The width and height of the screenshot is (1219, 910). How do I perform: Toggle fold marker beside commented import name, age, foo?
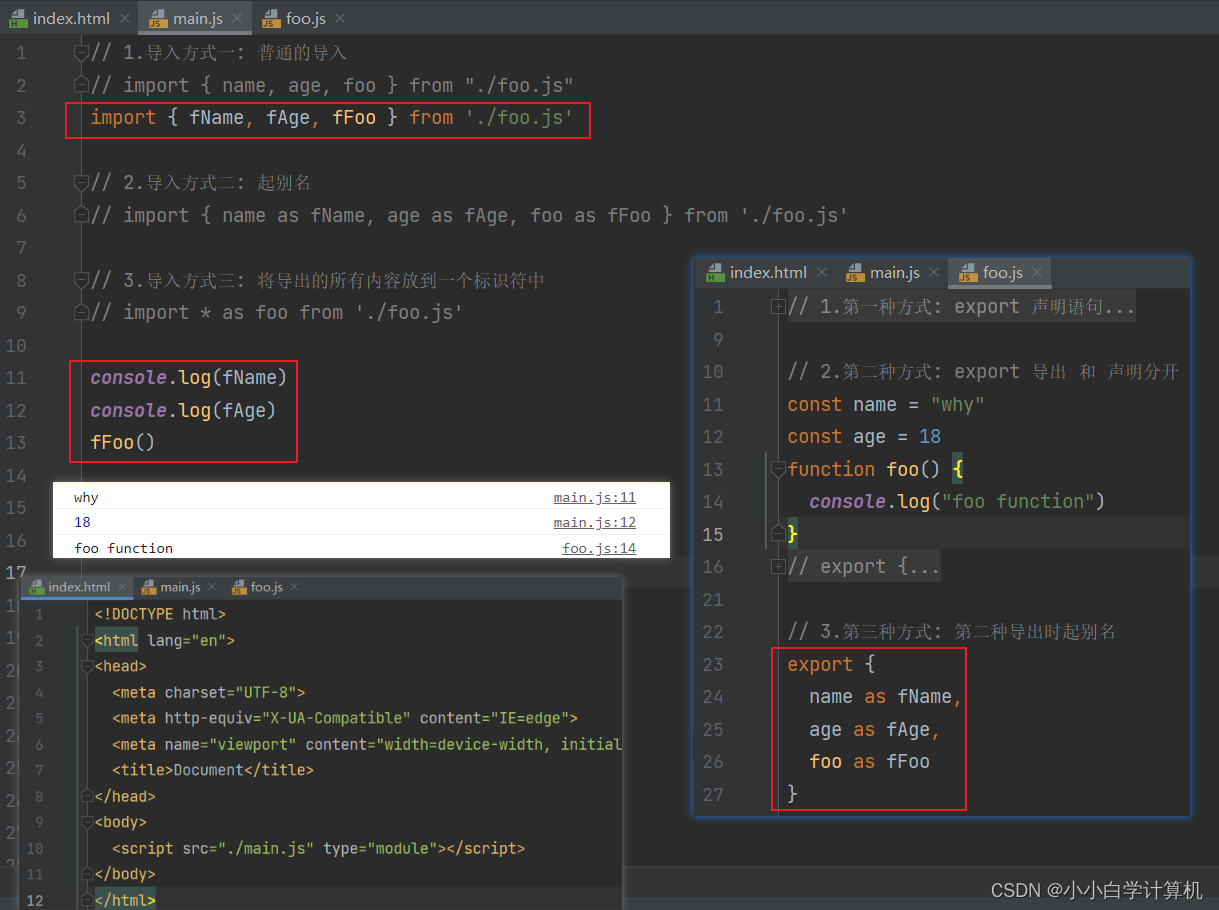pyautogui.click(x=81, y=86)
